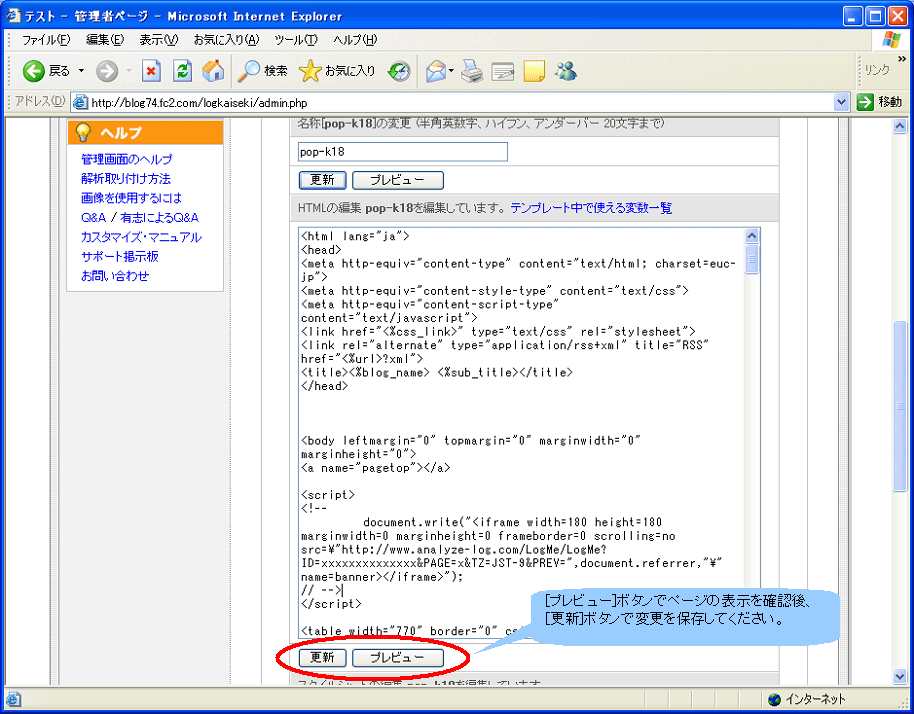Image resolution: width=914 pixels, height=714 pixels.
Task: Click the Forward arrow icon
Action: pyautogui.click(x=107, y=71)
